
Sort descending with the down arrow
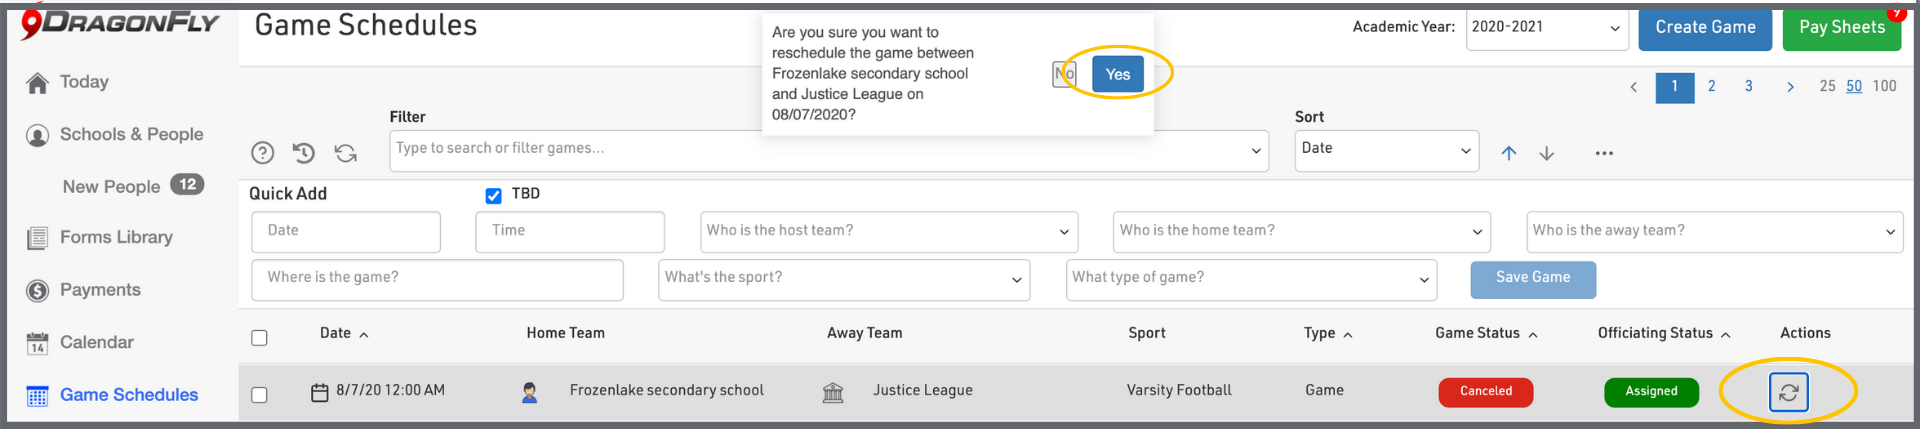tap(1547, 153)
